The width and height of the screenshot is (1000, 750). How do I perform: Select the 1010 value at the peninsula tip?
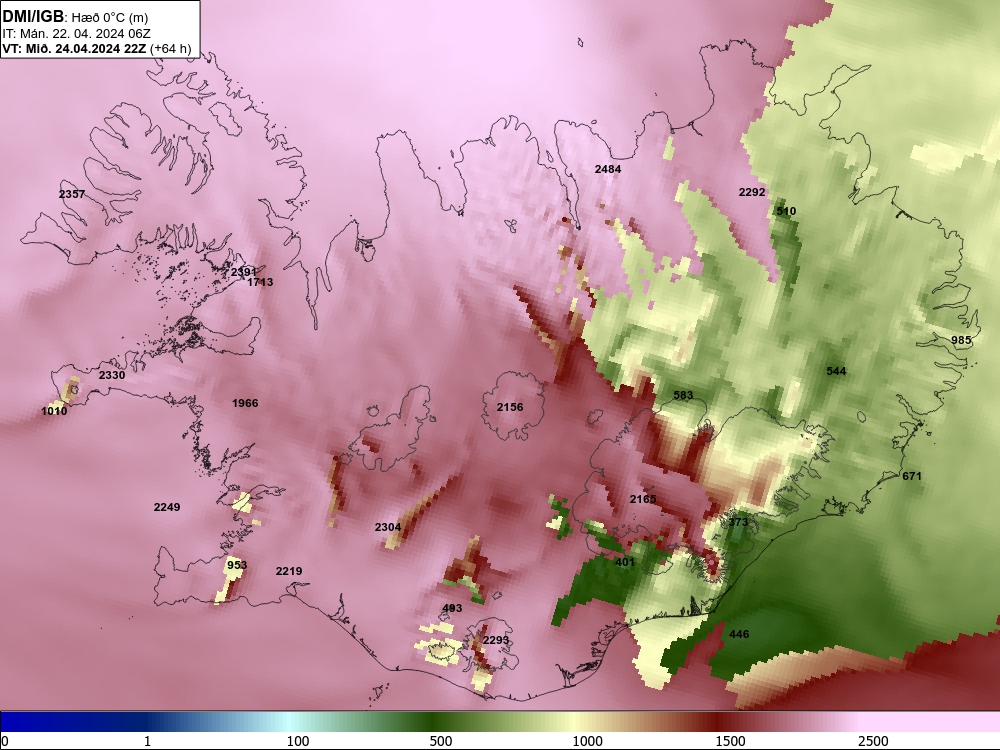click(x=54, y=411)
